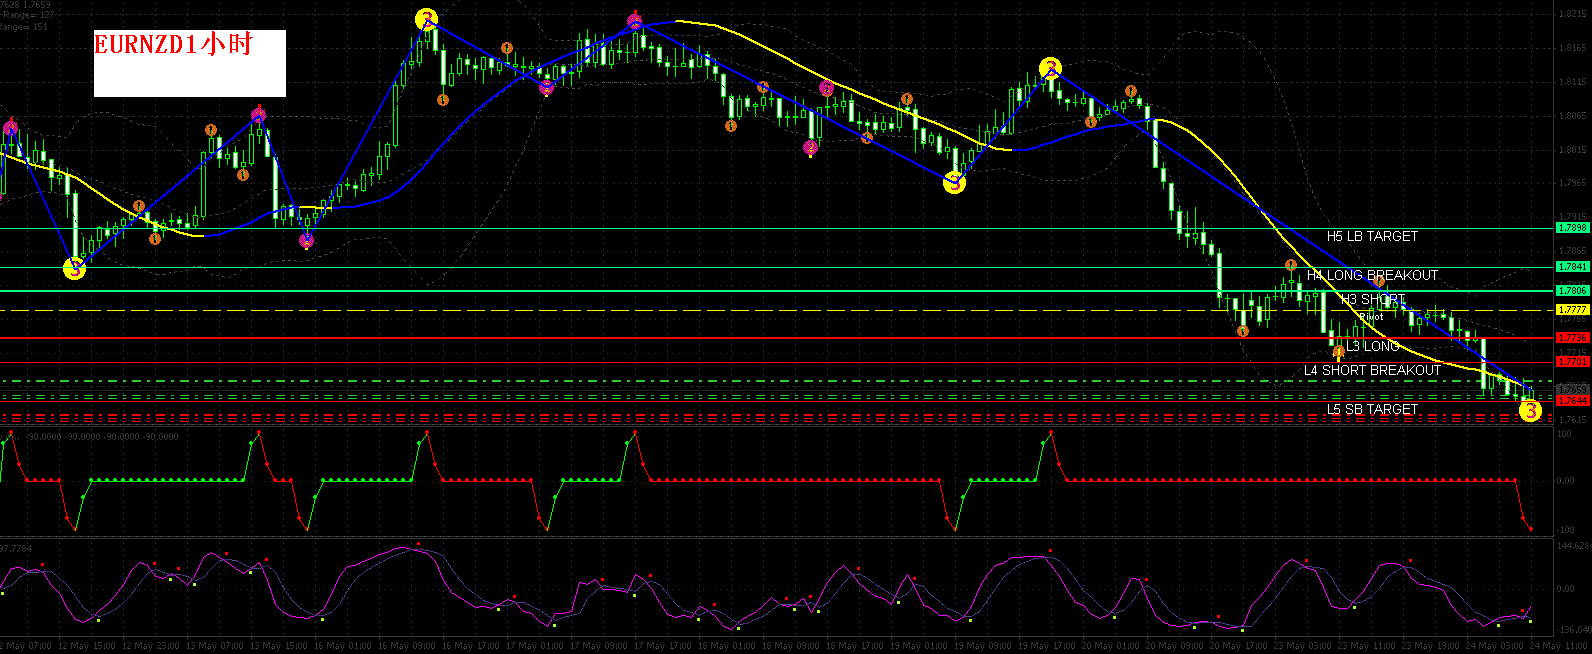Click the green 1.7806 price tag

(1573, 291)
